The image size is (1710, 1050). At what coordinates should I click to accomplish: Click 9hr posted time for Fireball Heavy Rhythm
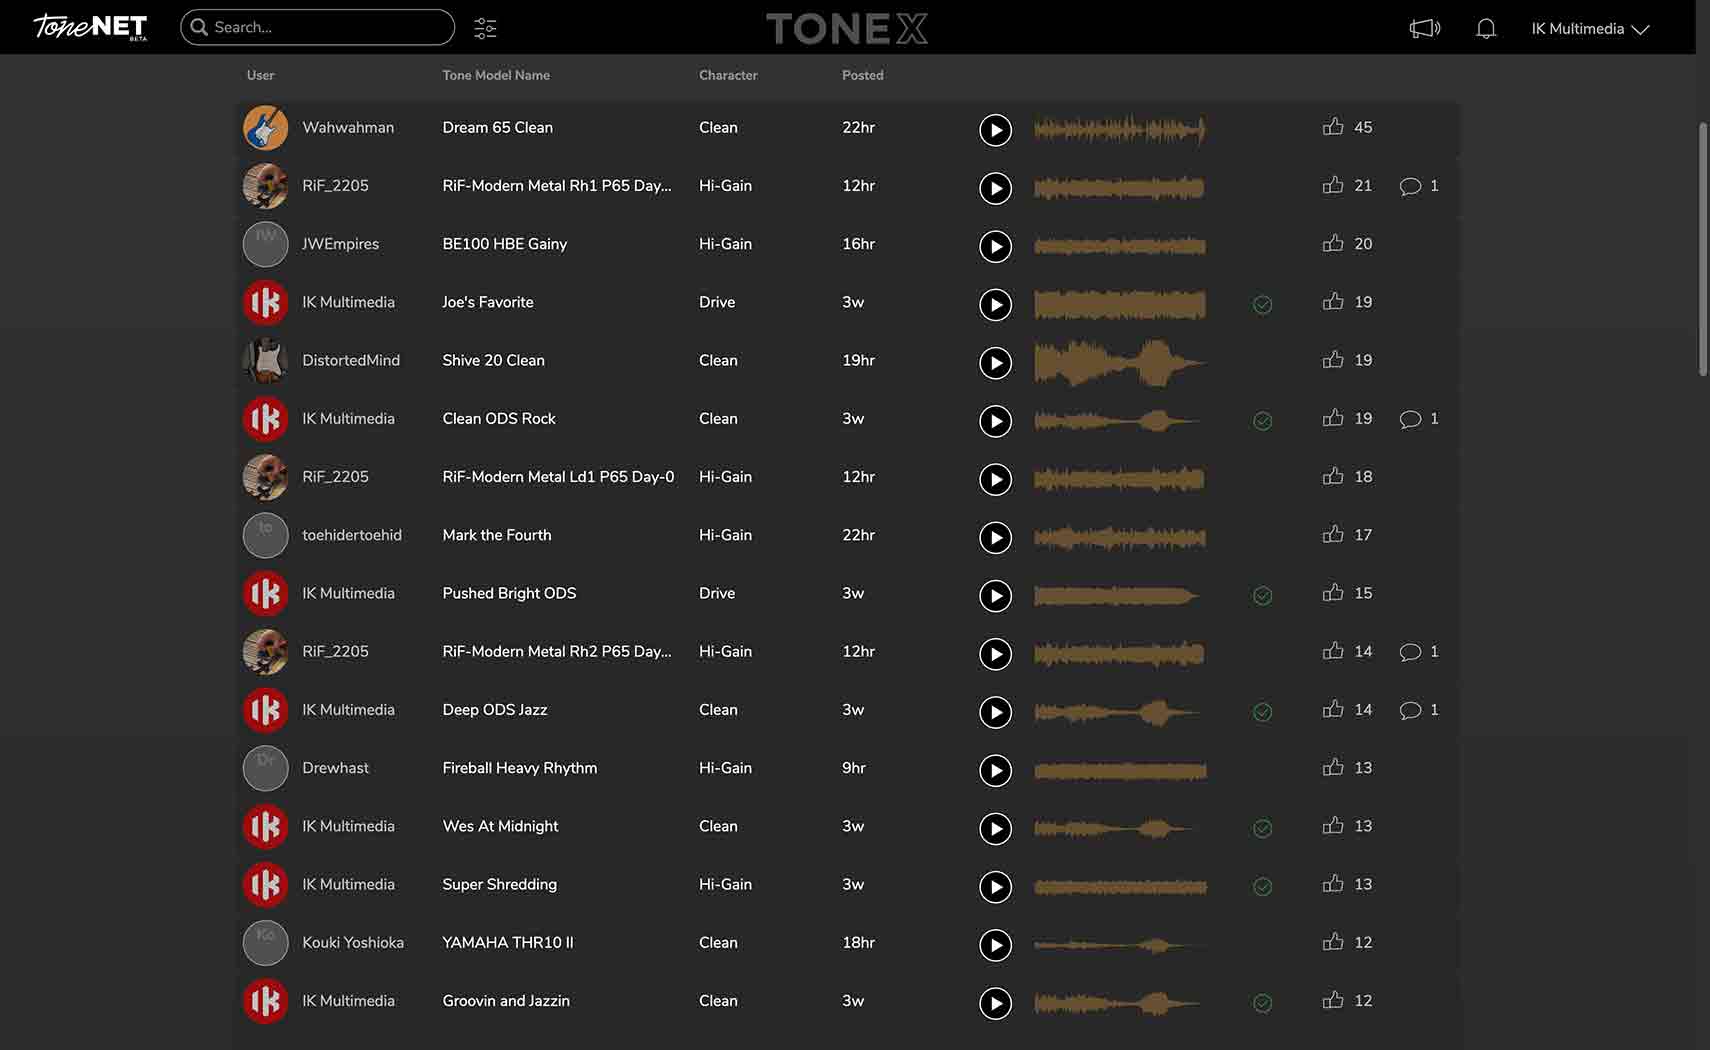tap(854, 768)
